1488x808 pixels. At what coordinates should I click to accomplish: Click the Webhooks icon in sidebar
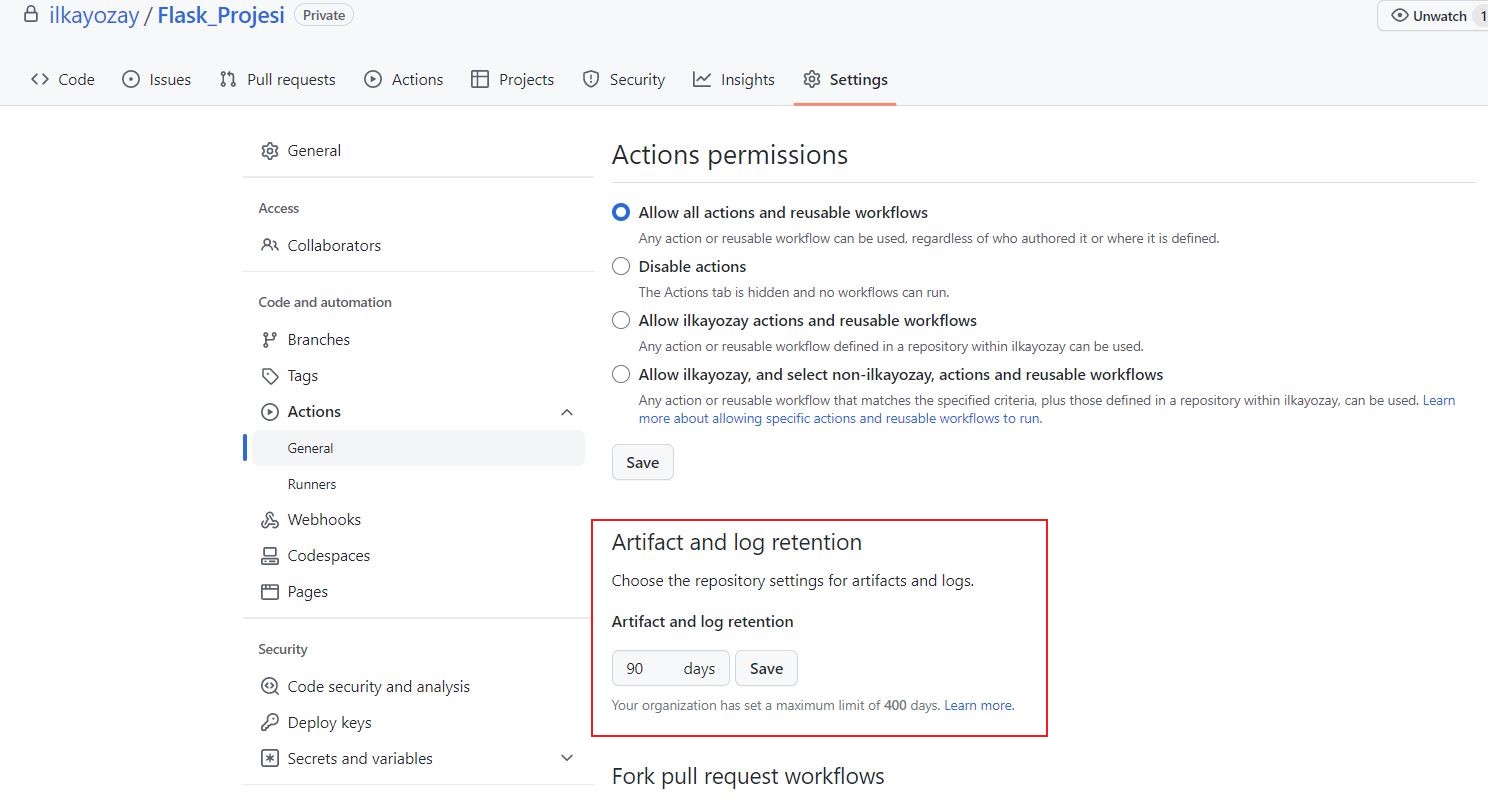[x=269, y=520]
